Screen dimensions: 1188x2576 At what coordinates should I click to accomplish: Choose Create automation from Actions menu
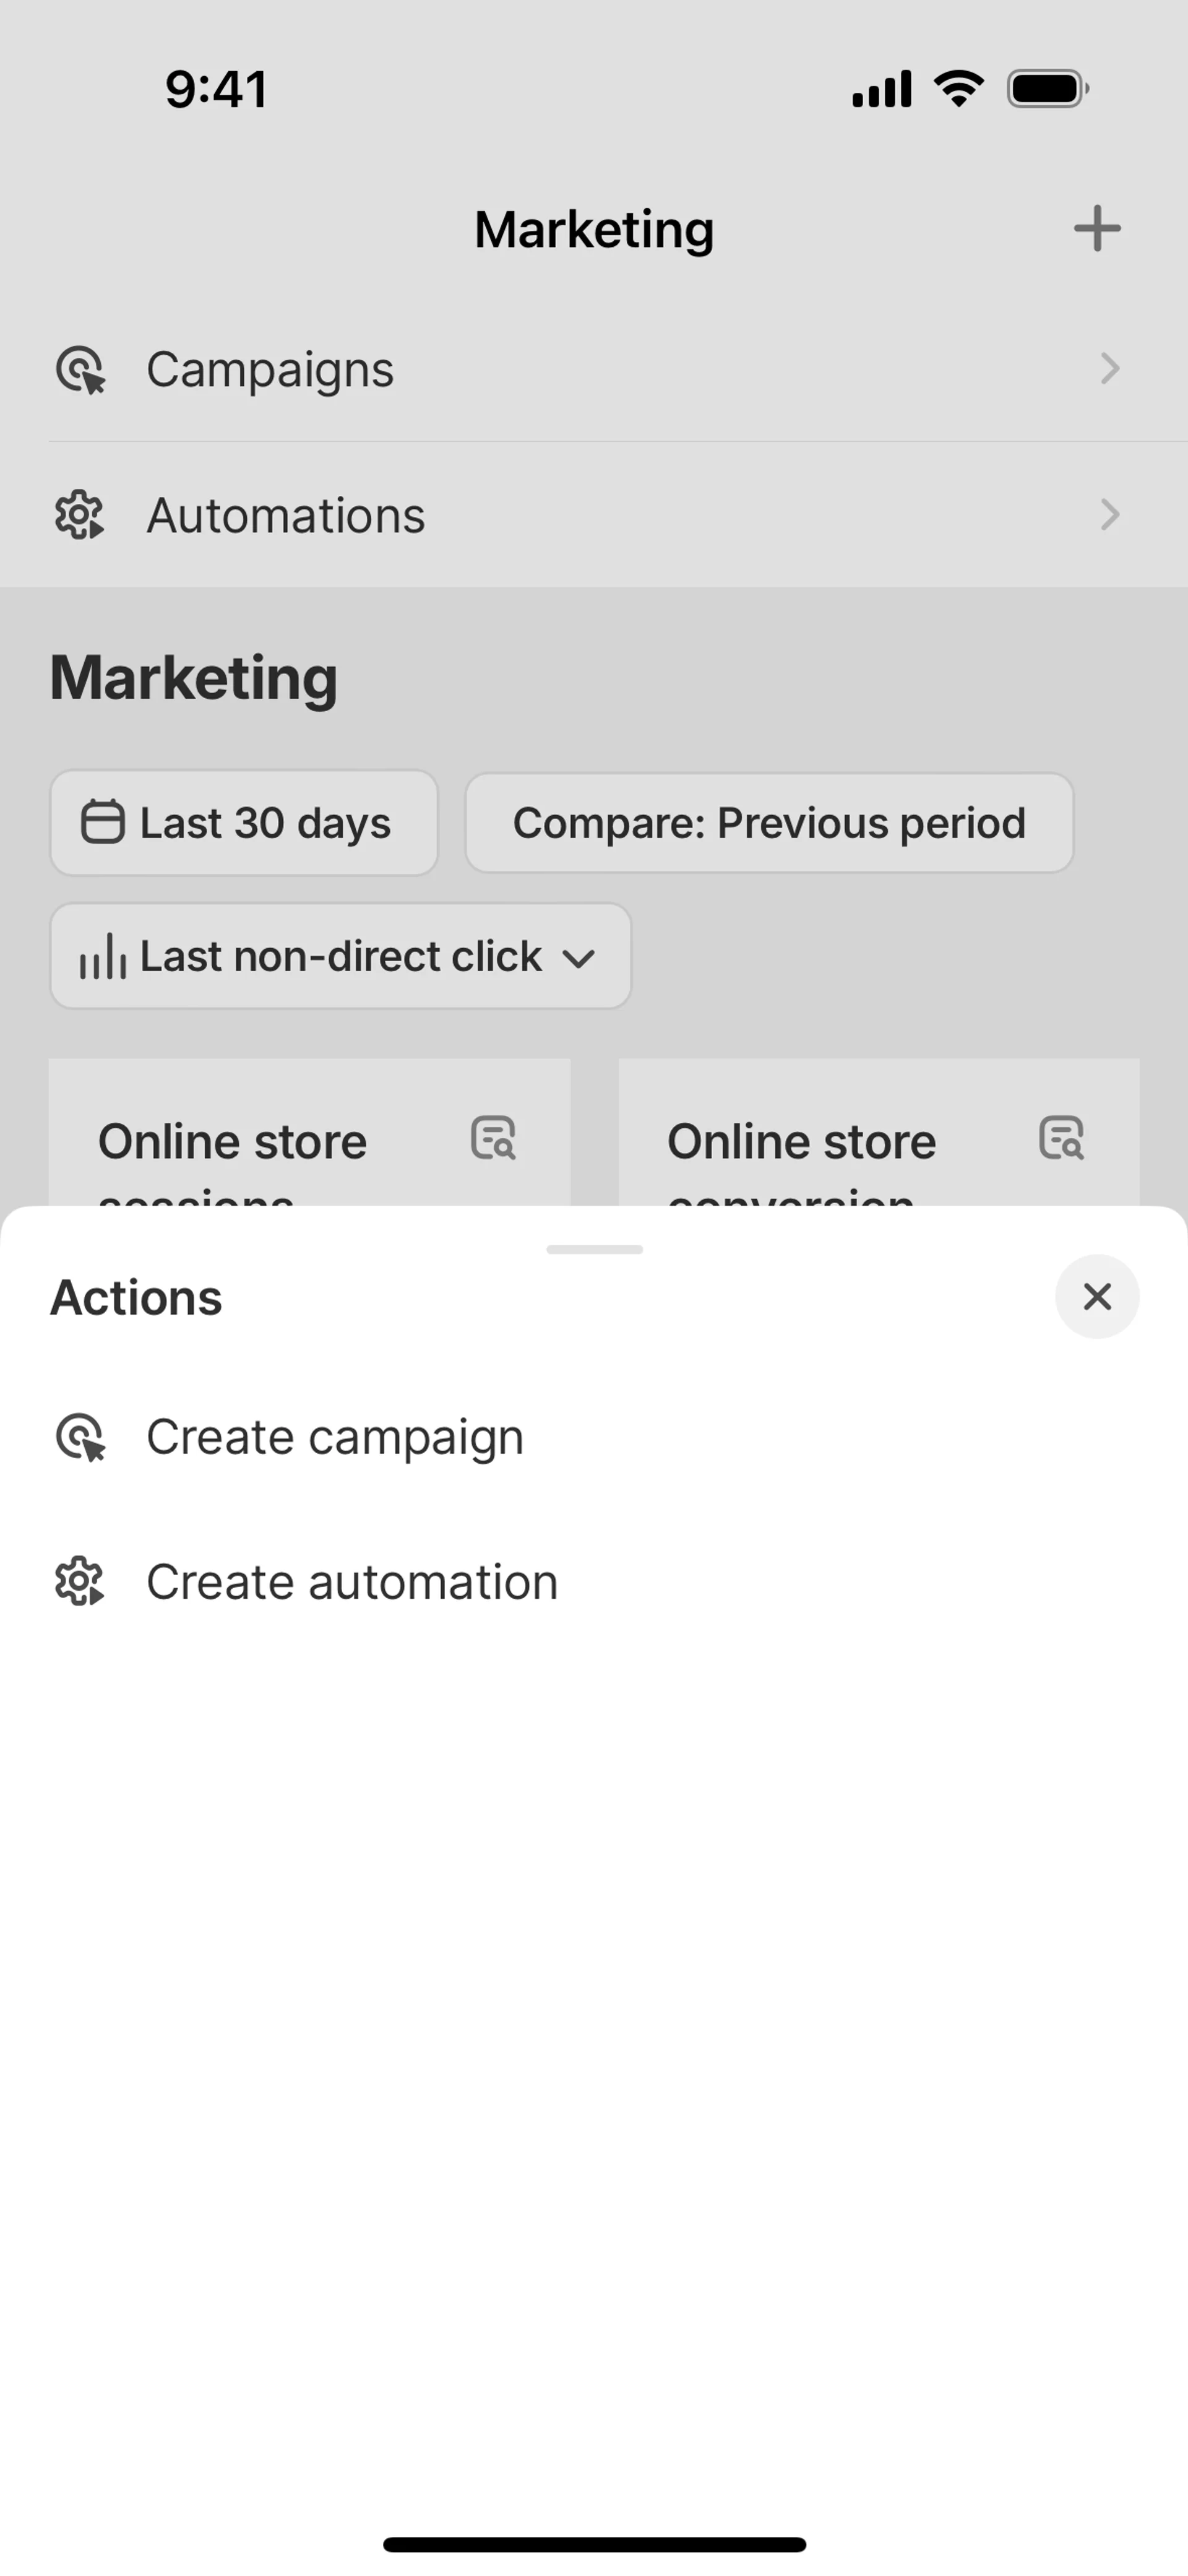[x=352, y=1582]
